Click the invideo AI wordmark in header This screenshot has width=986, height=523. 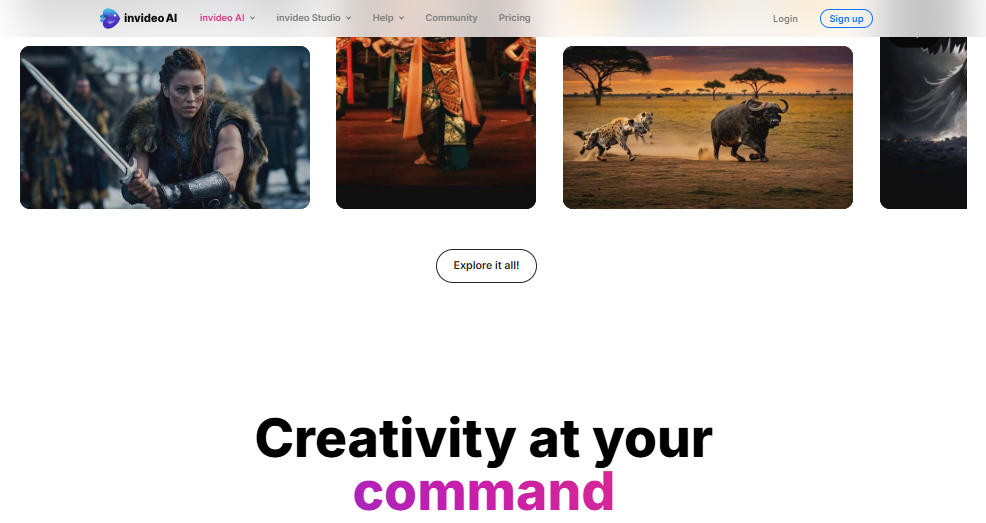(150, 18)
